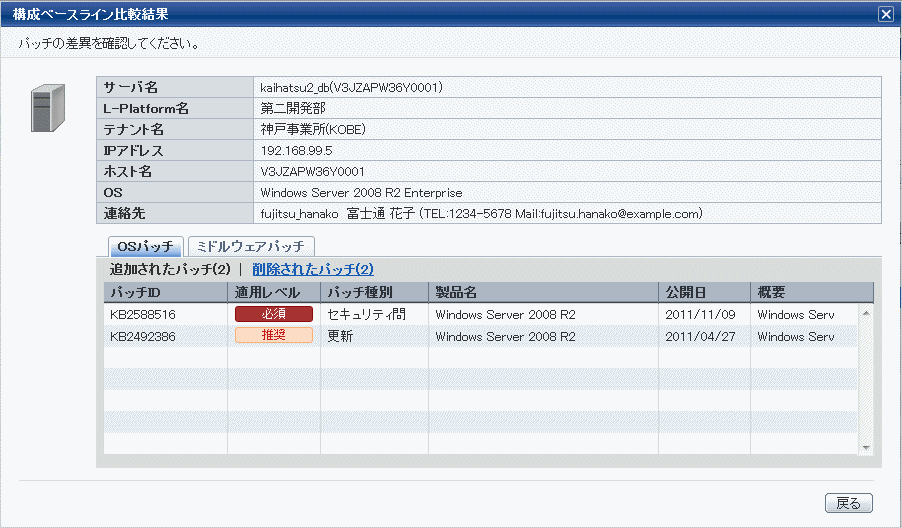This screenshot has width=902, height=528.
Task: Click the 必須 level badge
Action: (x=274, y=313)
